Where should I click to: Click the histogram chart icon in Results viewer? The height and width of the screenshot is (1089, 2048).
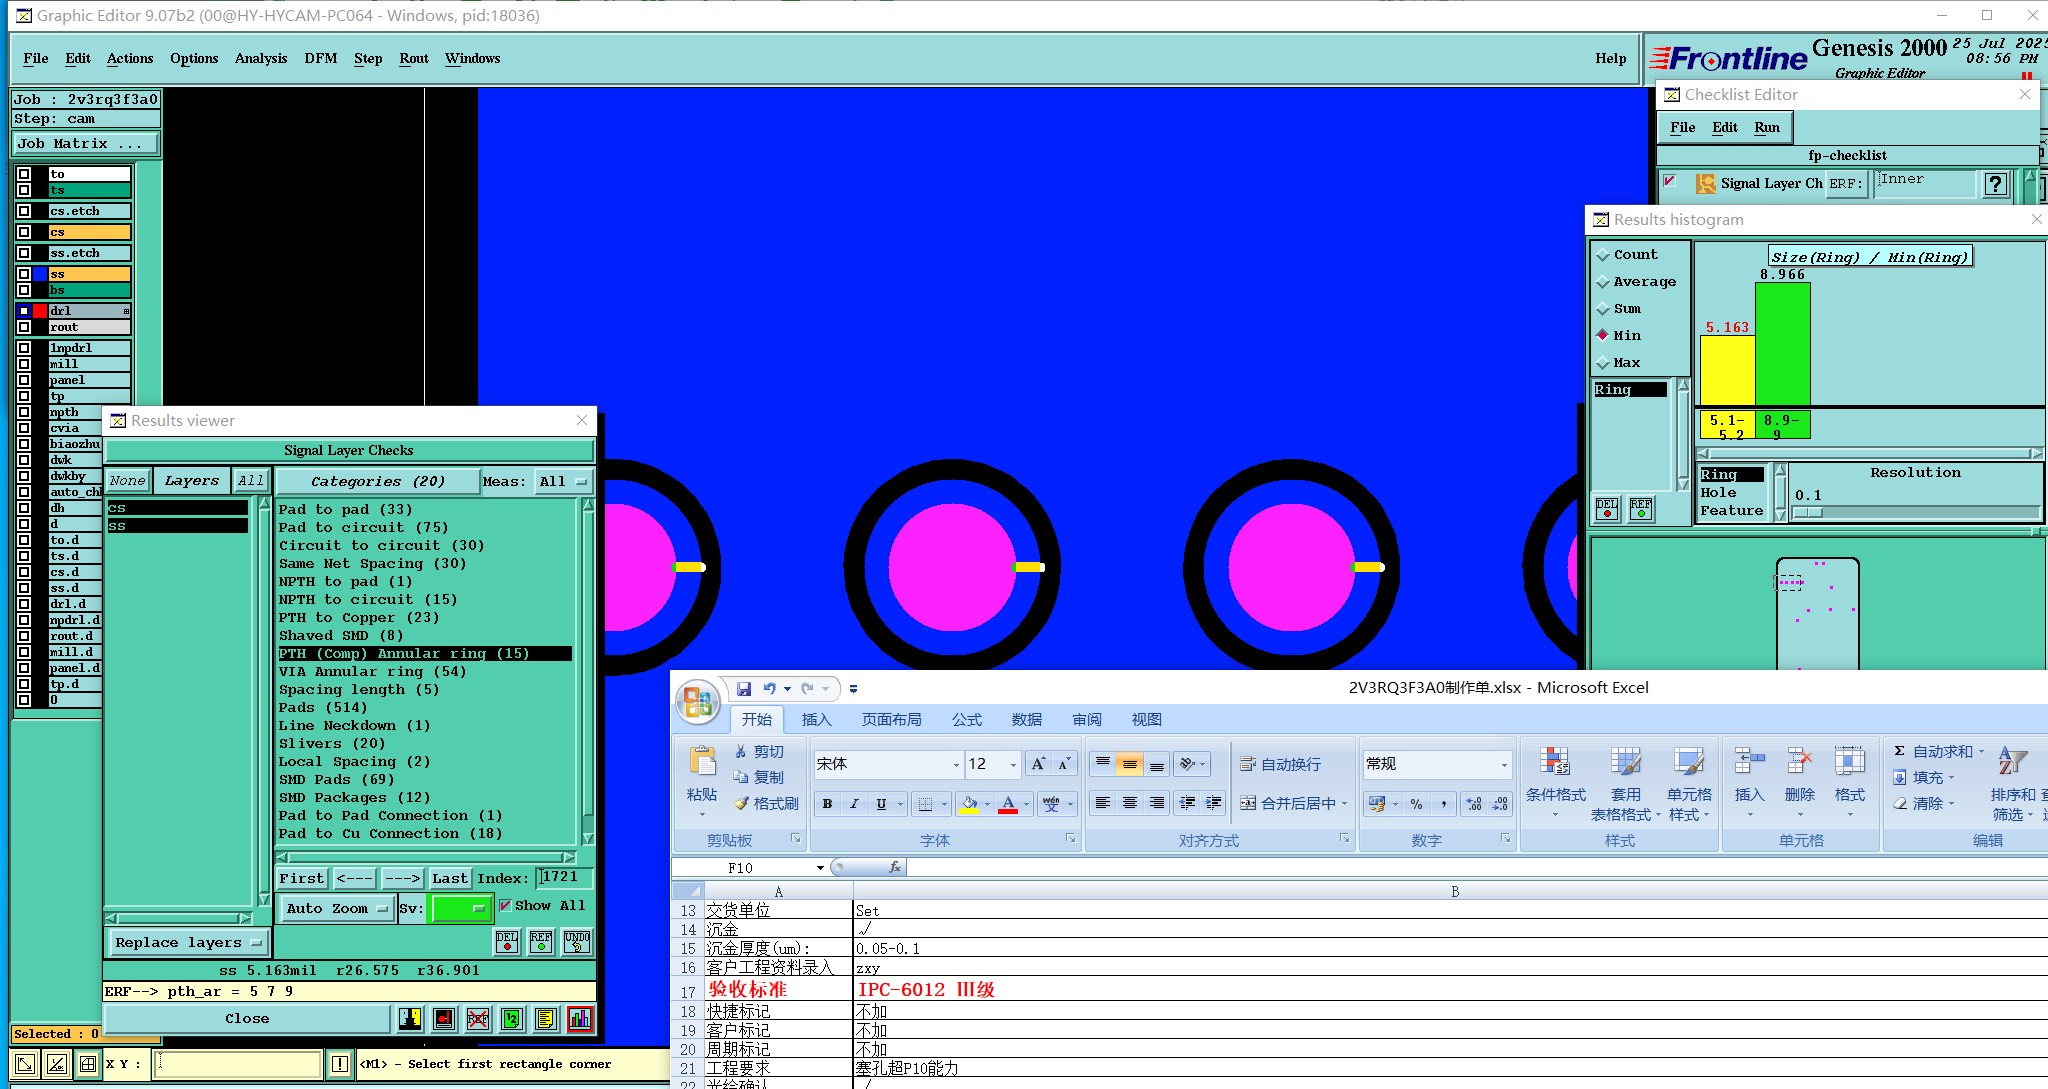click(580, 1019)
